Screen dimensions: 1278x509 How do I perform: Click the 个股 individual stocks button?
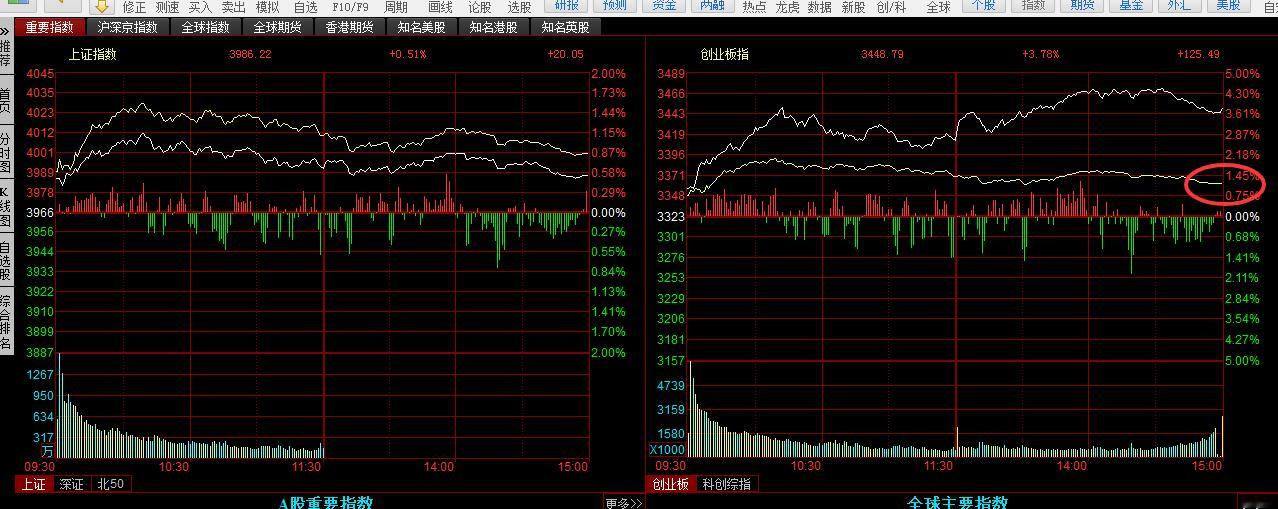(x=984, y=5)
